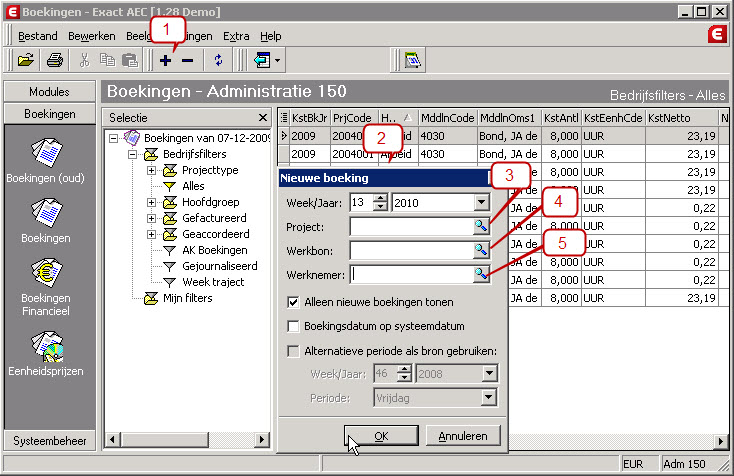Screen dimensions: 734x476
Task: Open Boekingen Financieel module icon
Action: pos(46,272)
